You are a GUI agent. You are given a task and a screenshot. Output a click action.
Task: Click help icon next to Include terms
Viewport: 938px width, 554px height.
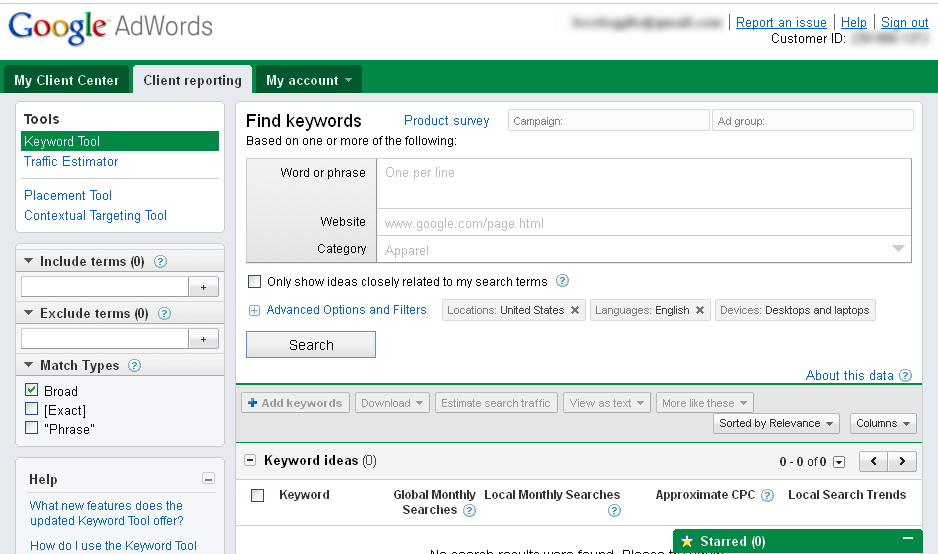(x=160, y=262)
